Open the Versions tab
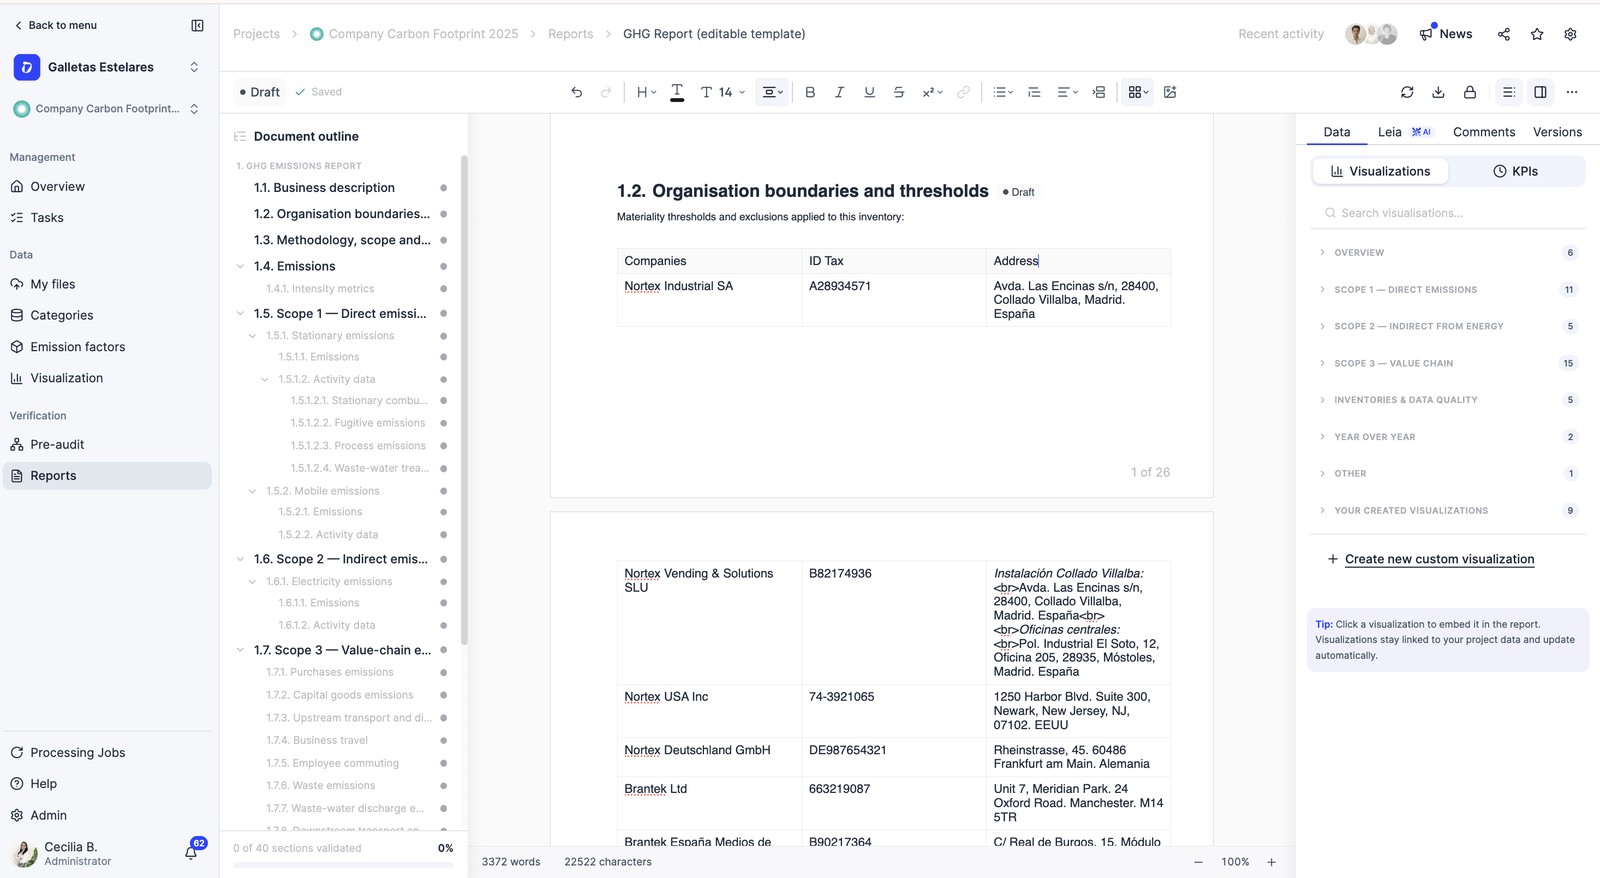This screenshot has width=1600, height=878. (1557, 132)
